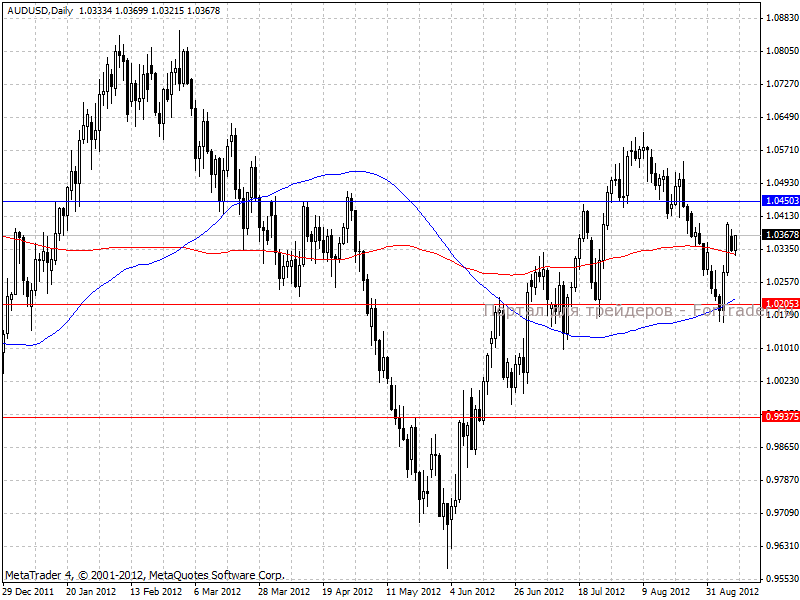The width and height of the screenshot is (800, 600).
Task: Click the 4 Jun 2012 date label
Action: pos(473,592)
